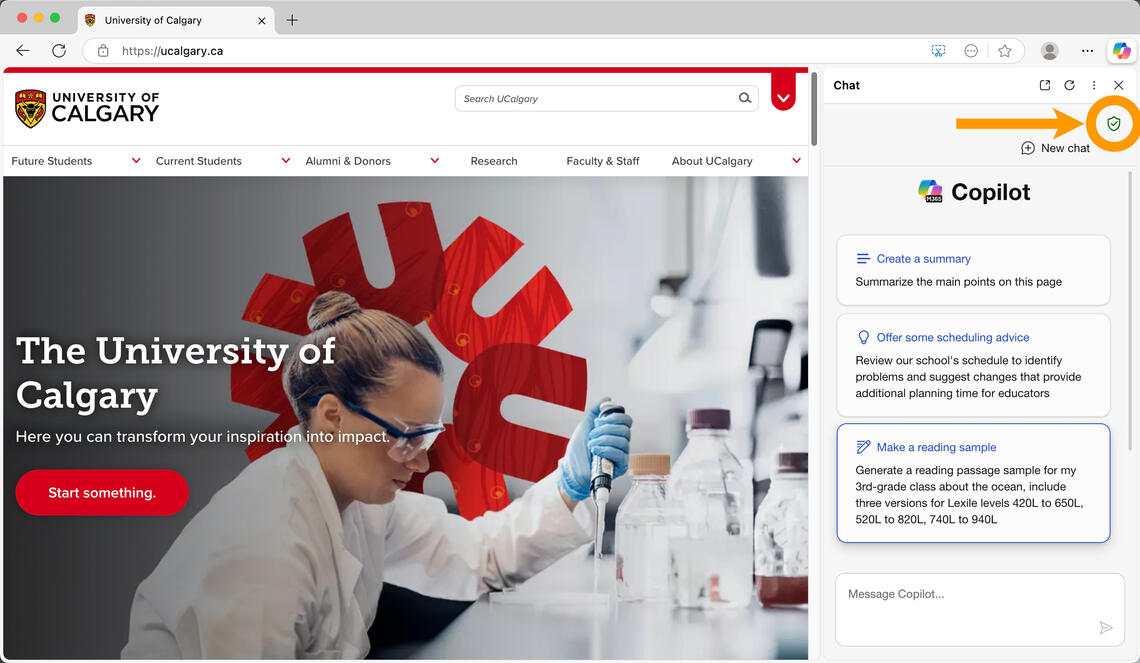The width and height of the screenshot is (1140, 663).
Task: Open the red chevron below the search bar
Action: [x=783, y=98]
